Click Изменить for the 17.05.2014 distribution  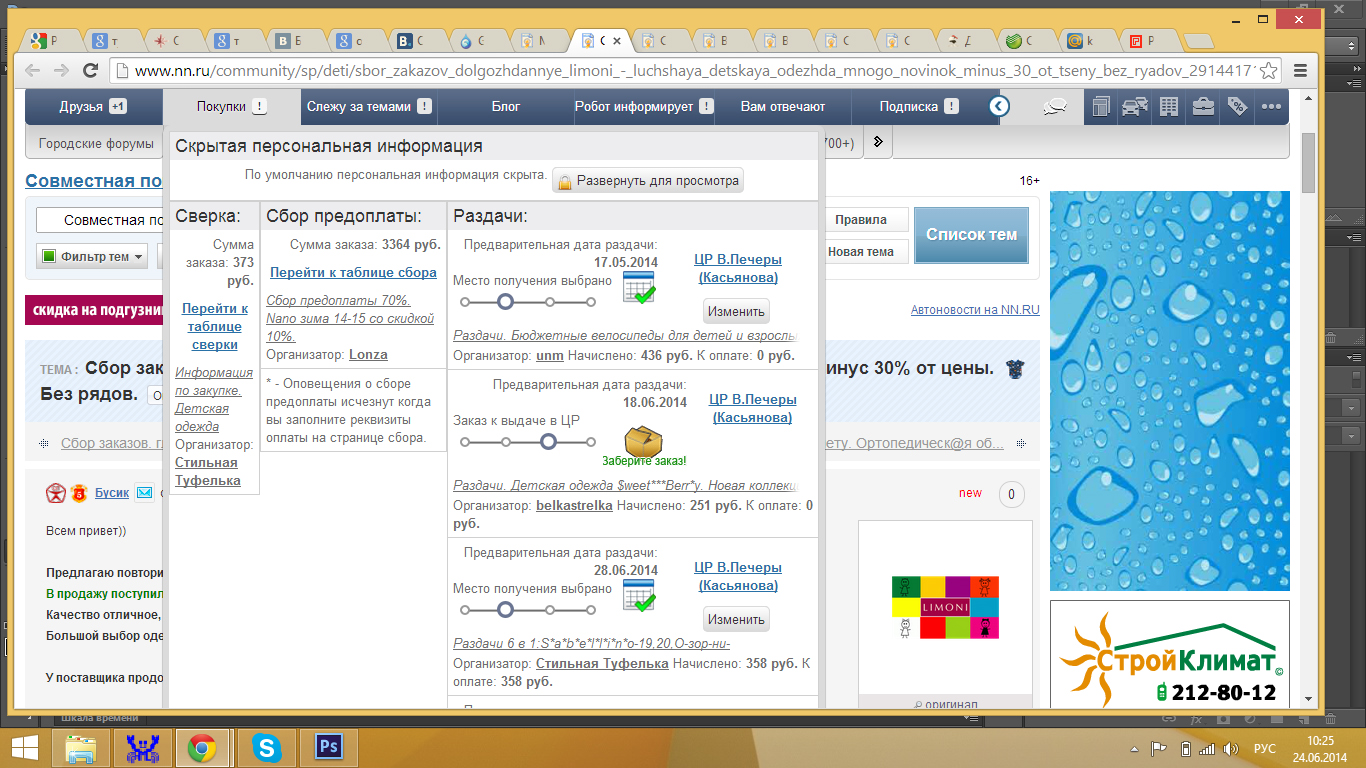coord(736,311)
